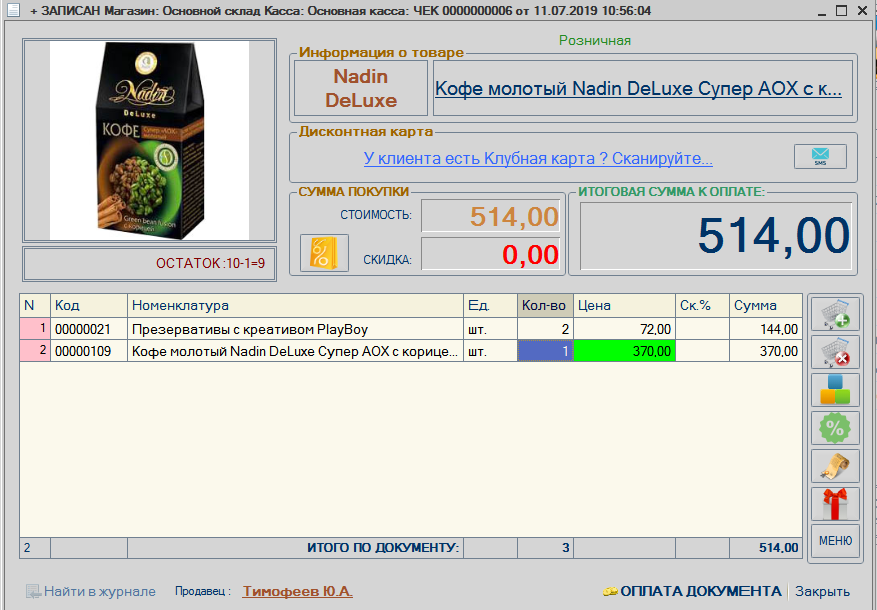Click Закрыть to close the receipt
The height and width of the screenshot is (610, 877).
pos(822,591)
